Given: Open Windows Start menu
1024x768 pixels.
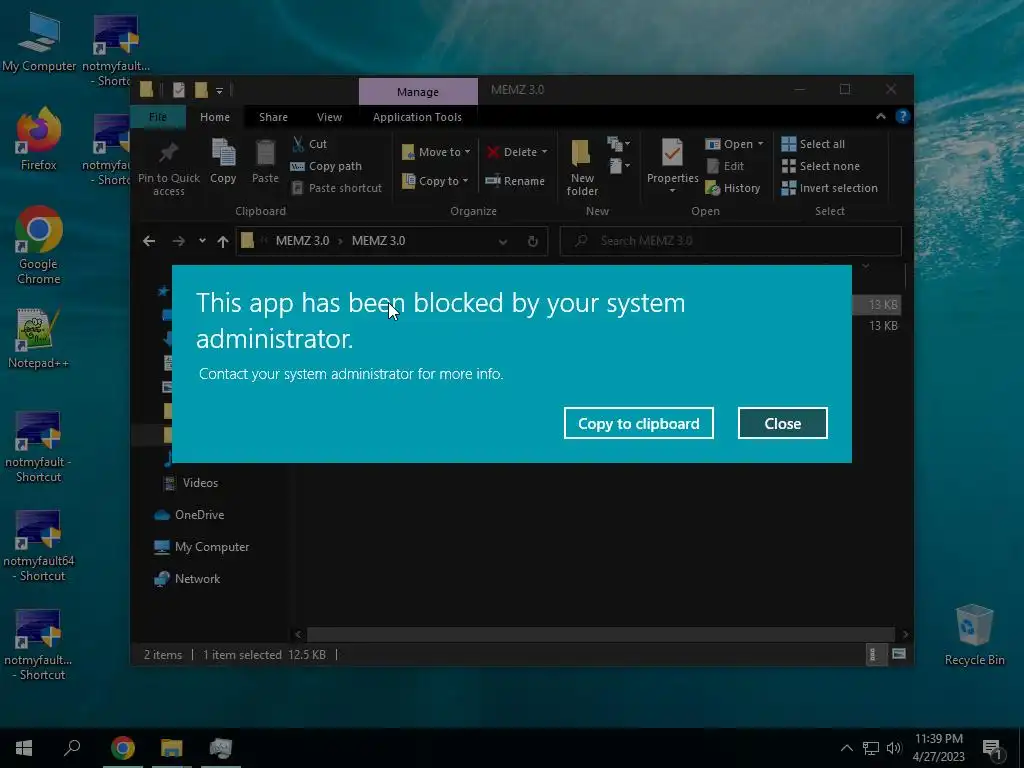Looking at the screenshot, I should pyautogui.click(x=24, y=748).
